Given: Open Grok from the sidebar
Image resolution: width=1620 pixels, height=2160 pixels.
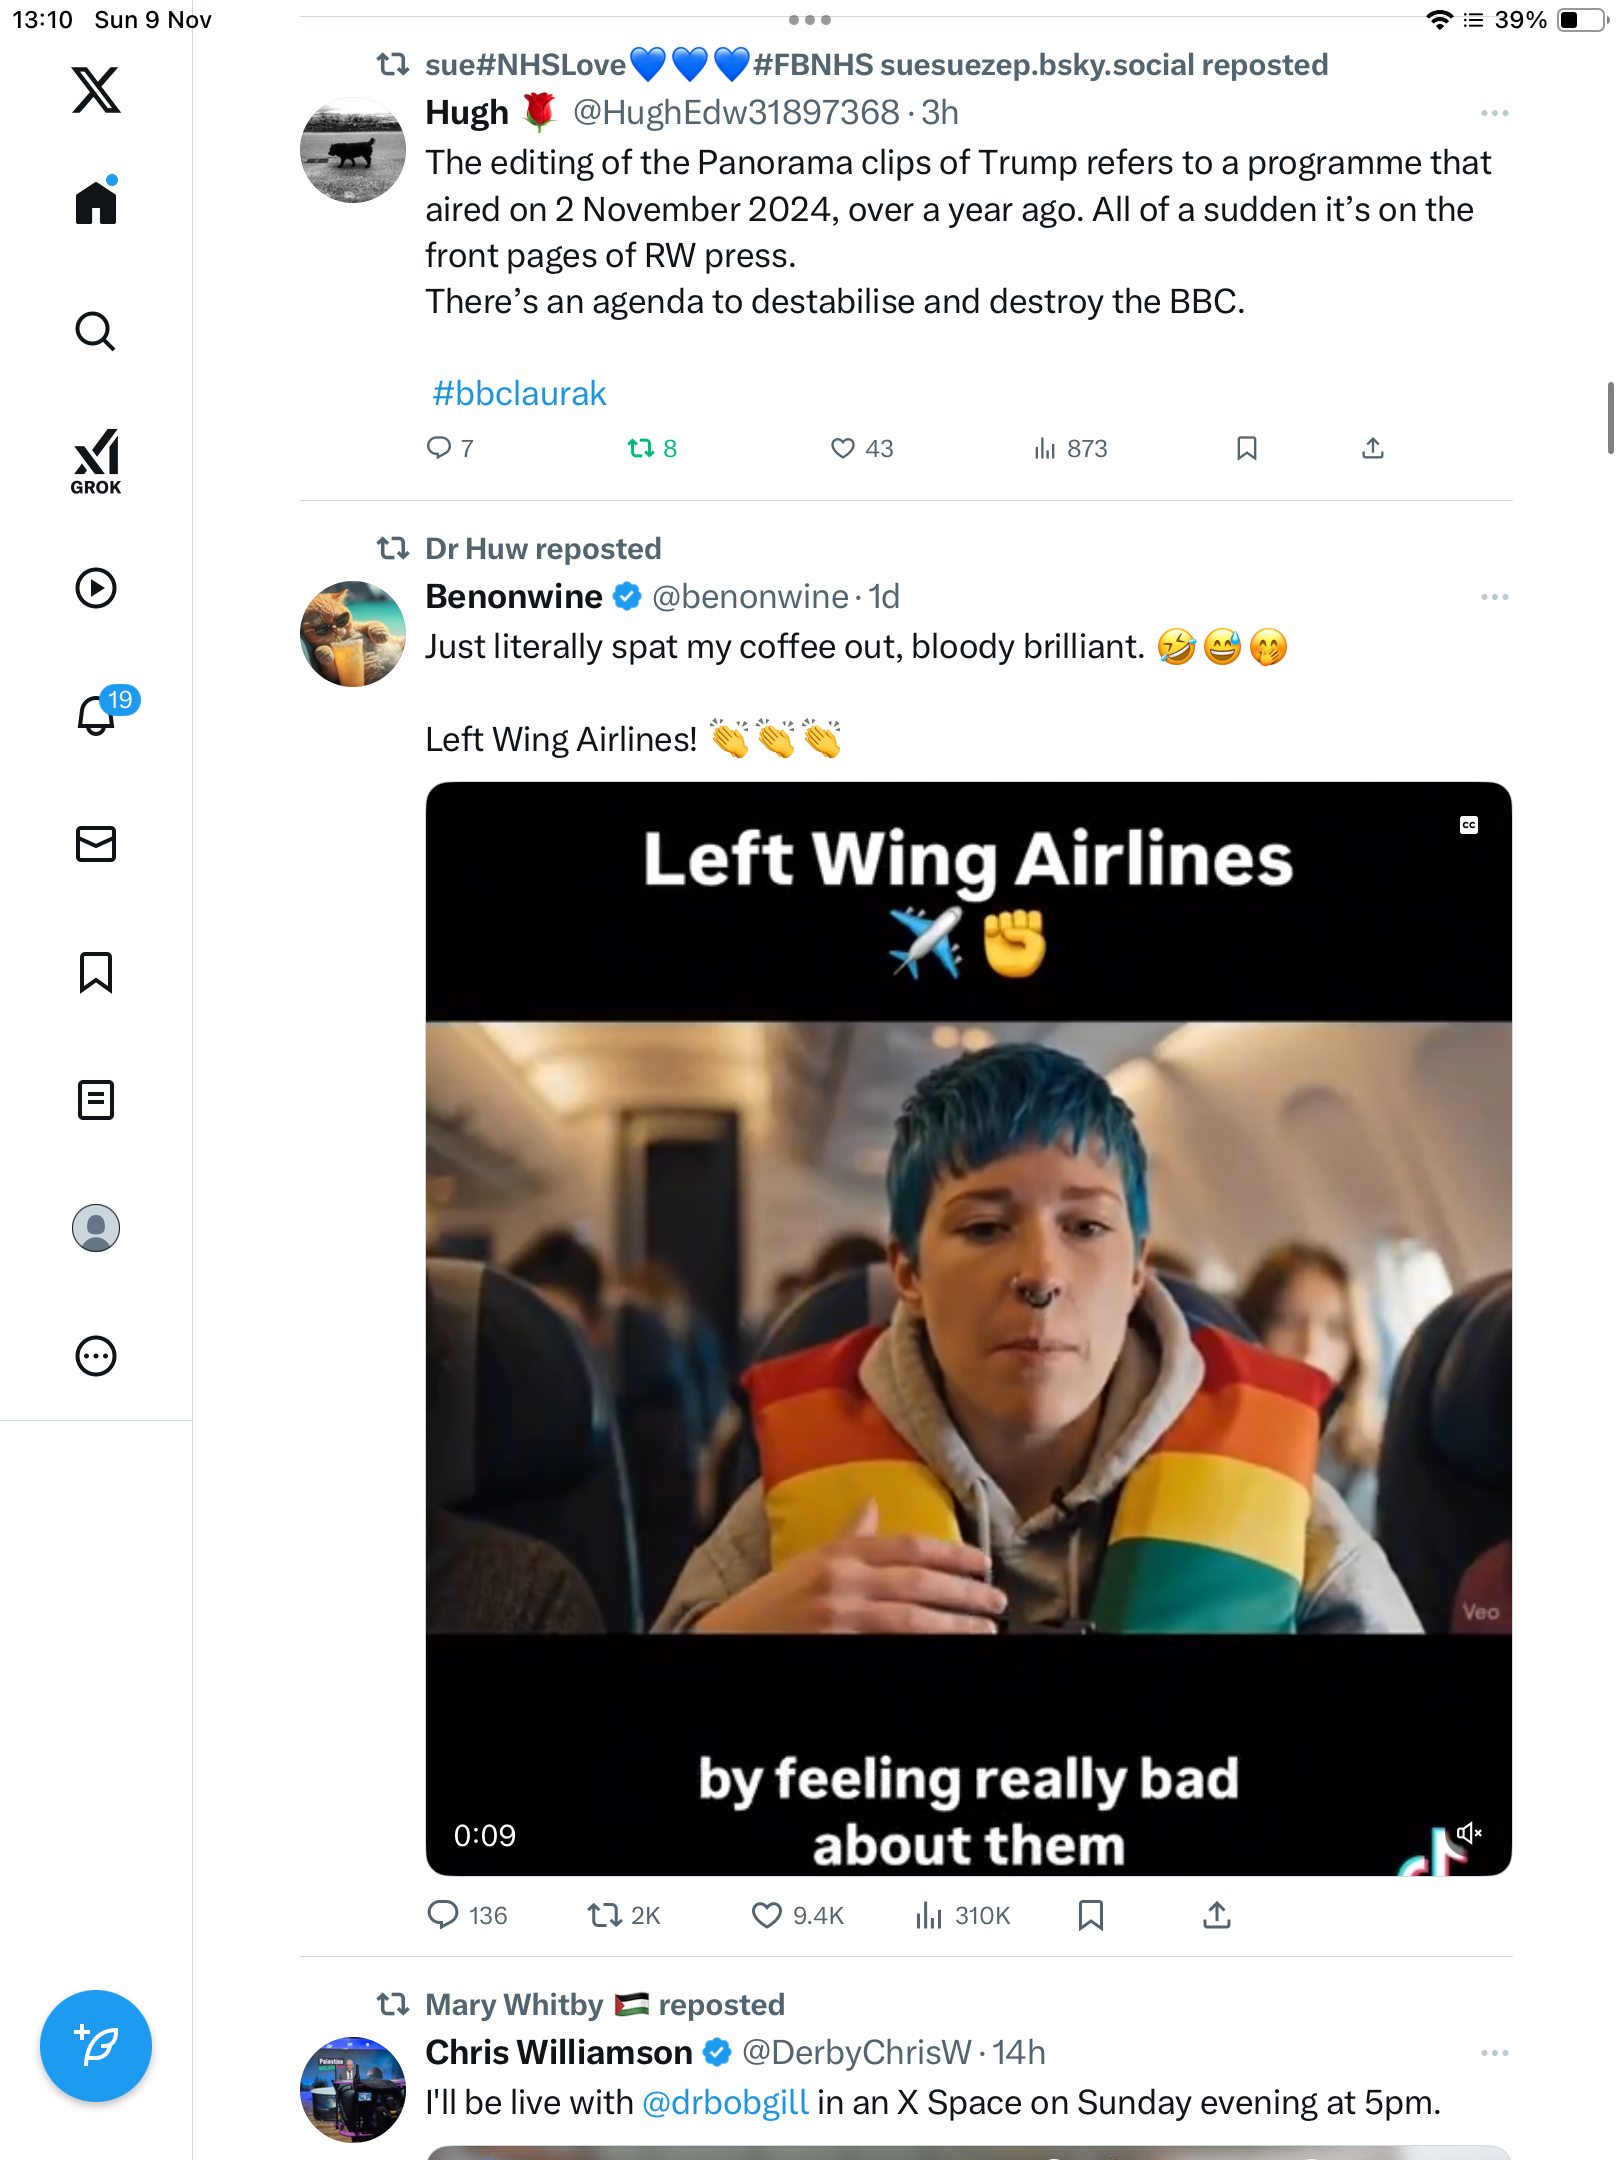Looking at the screenshot, I should pos(96,462).
